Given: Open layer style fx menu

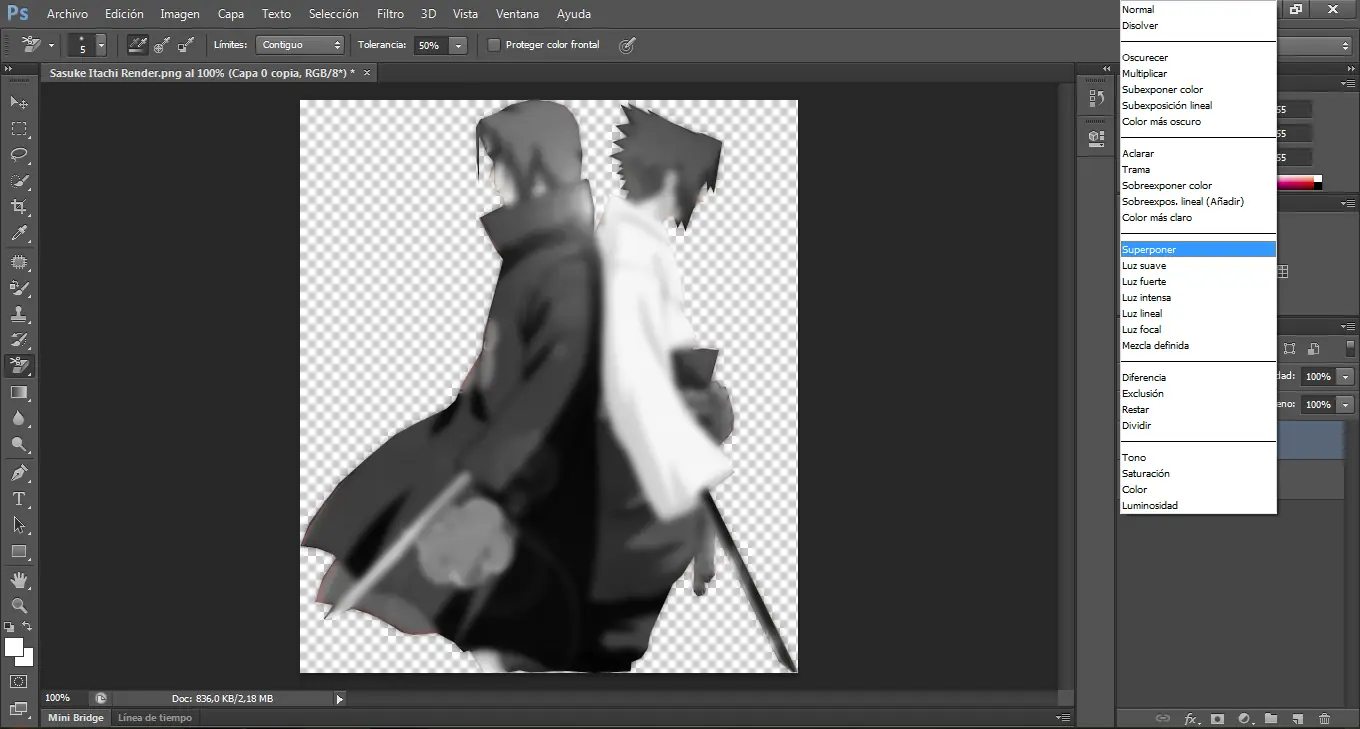Looking at the screenshot, I should pos(1191,718).
